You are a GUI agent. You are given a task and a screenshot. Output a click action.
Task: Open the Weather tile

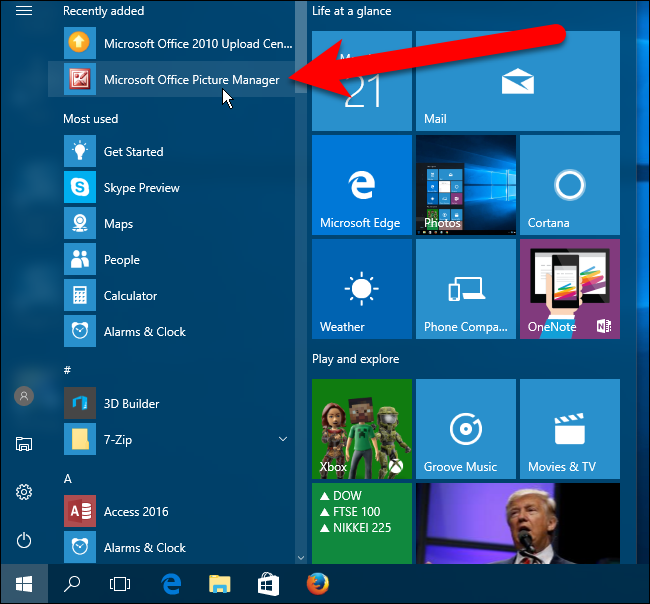pyautogui.click(x=362, y=289)
